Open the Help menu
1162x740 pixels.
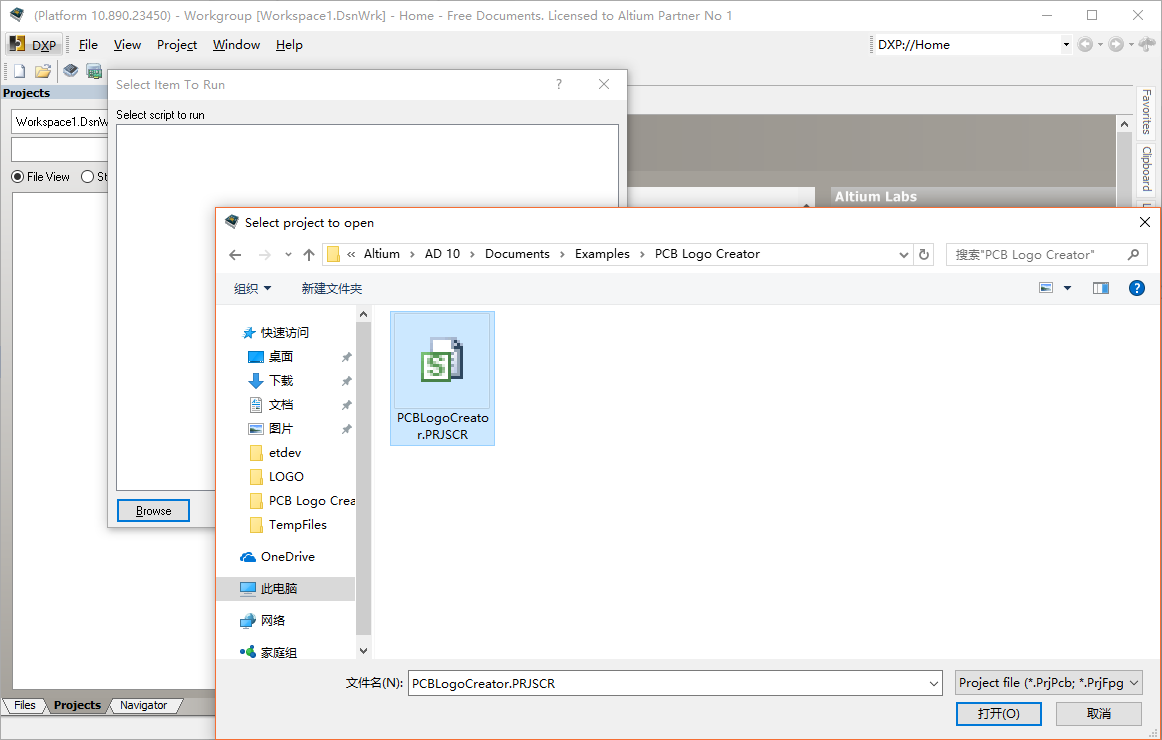pyautogui.click(x=289, y=45)
